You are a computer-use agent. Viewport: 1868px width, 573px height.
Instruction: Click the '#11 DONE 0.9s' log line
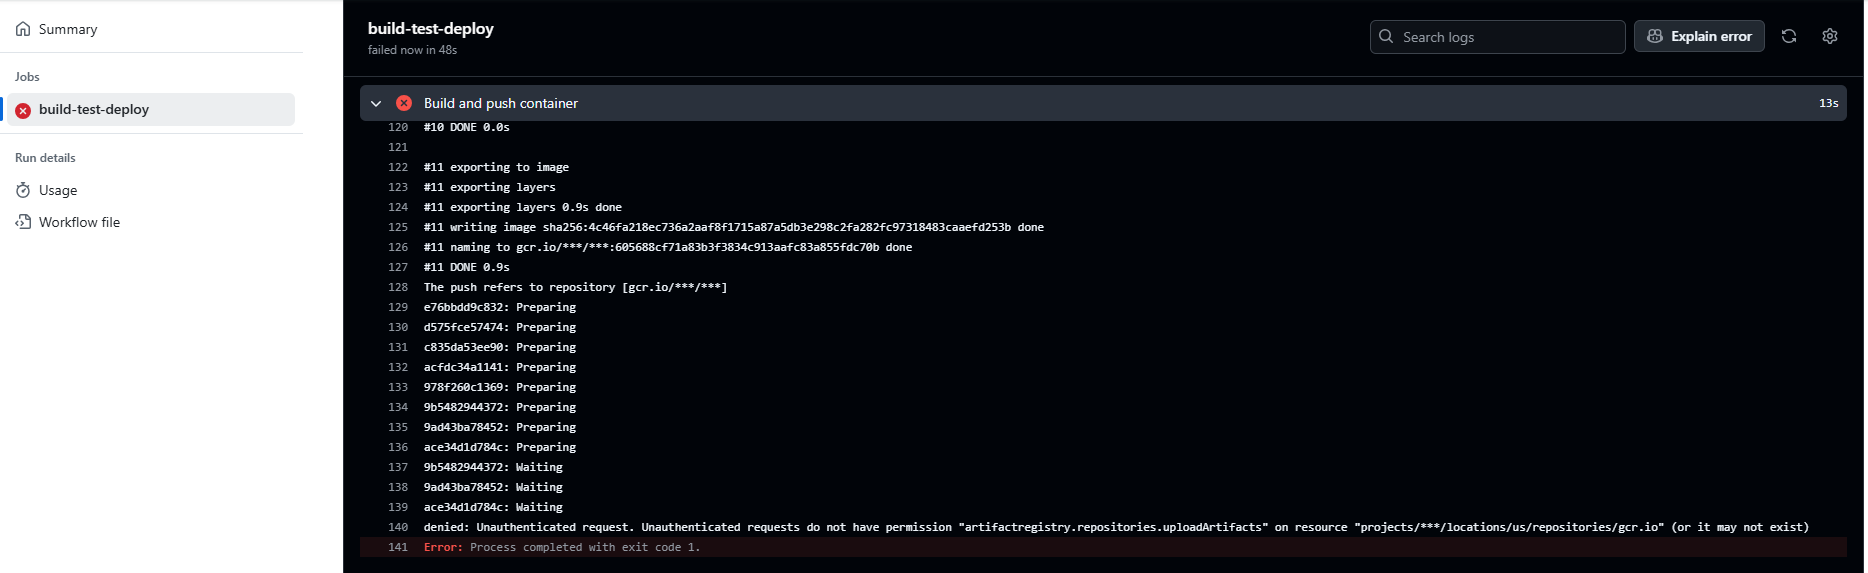467,267
